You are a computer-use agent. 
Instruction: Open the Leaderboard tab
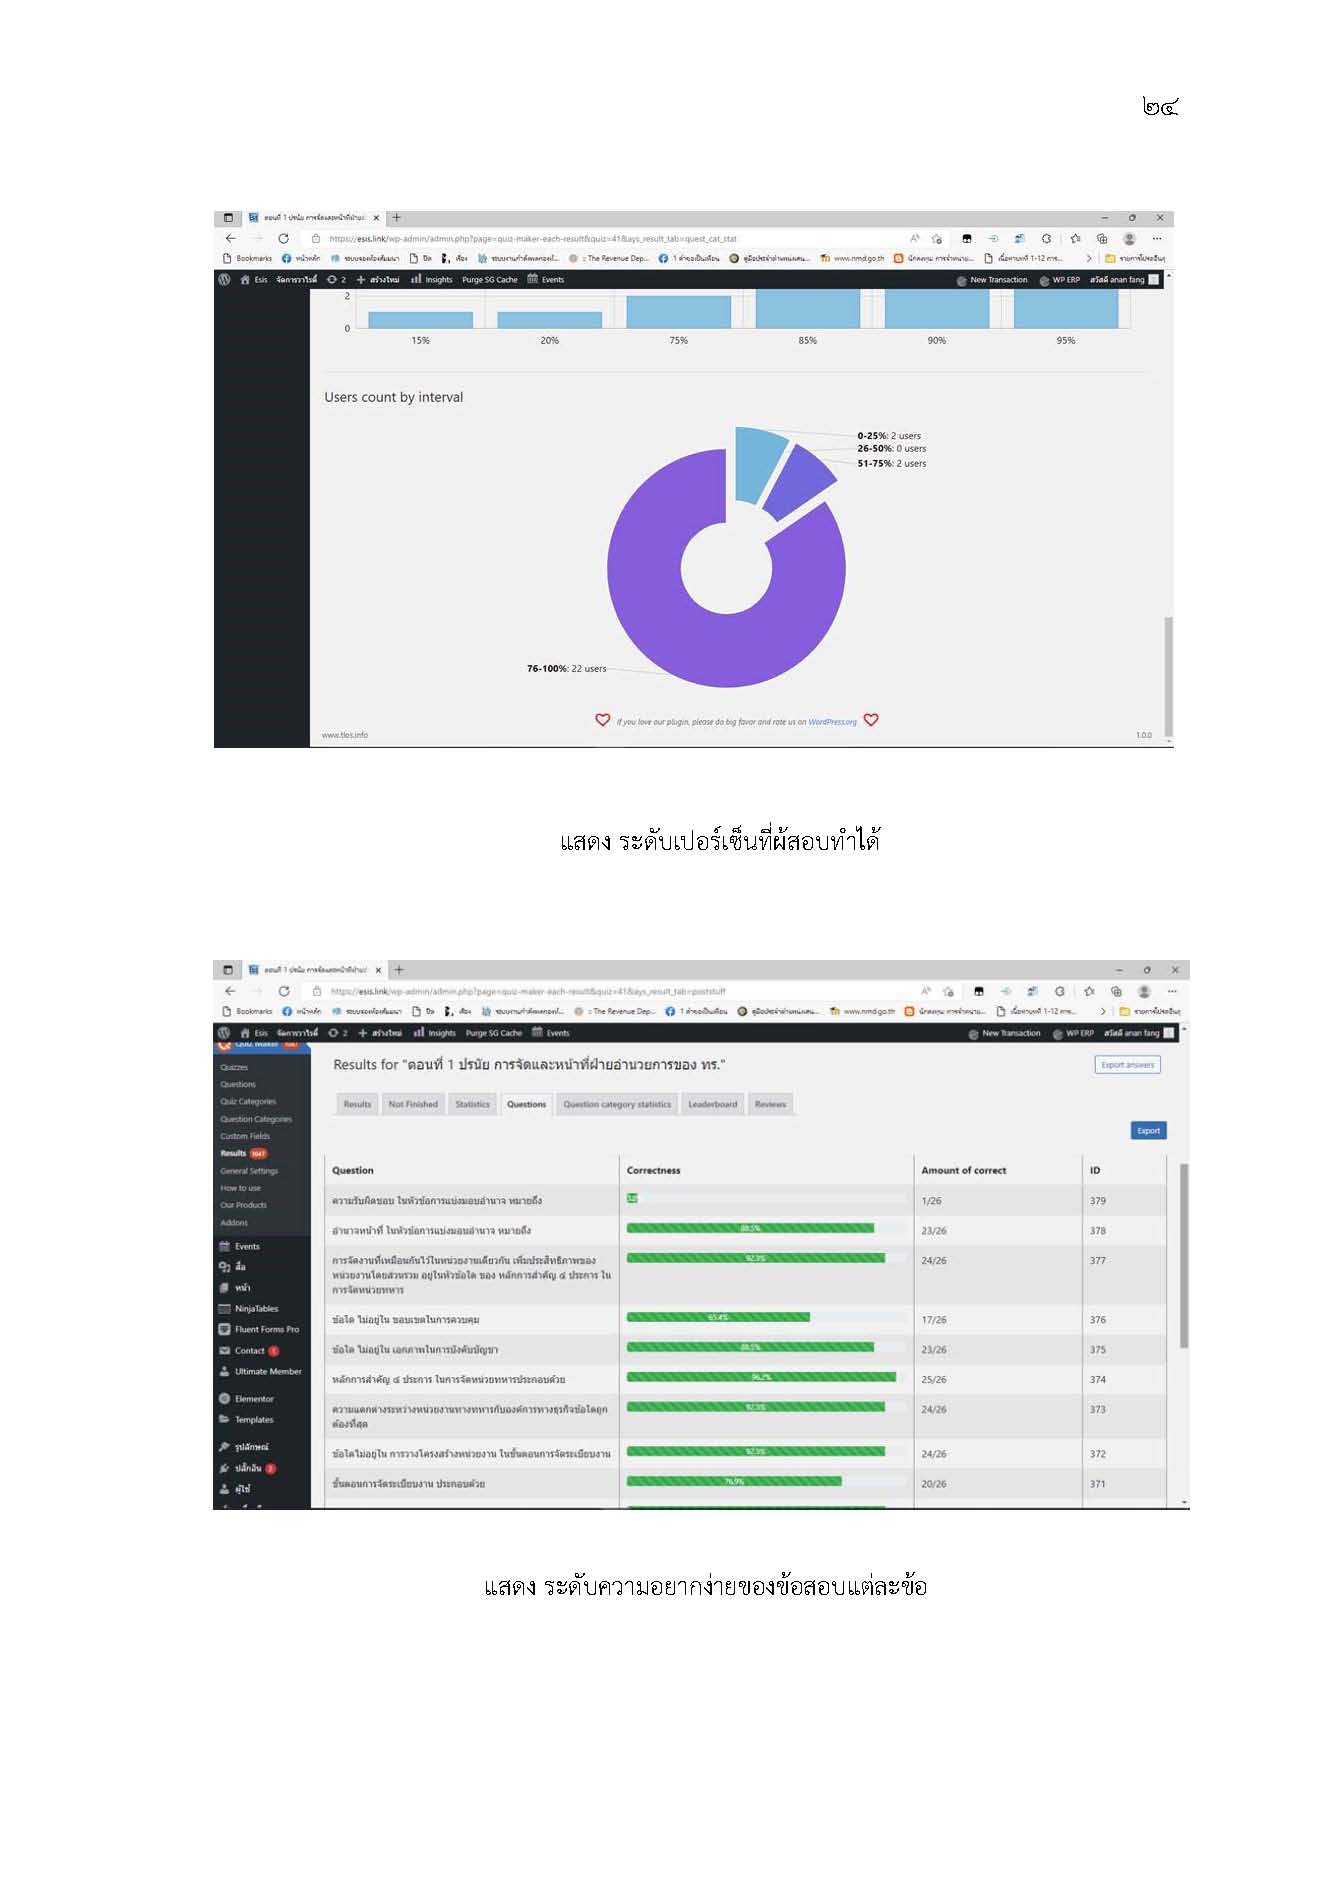coord(713,1104)
